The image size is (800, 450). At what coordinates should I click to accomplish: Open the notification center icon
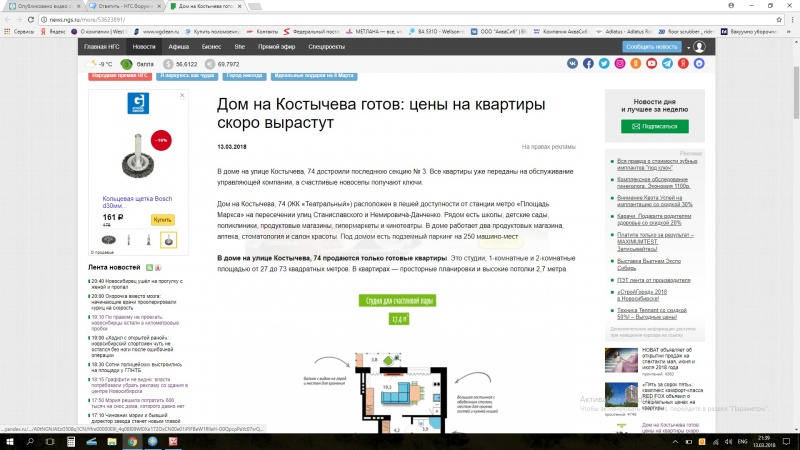pyautogui.click(x=787, y=441)
